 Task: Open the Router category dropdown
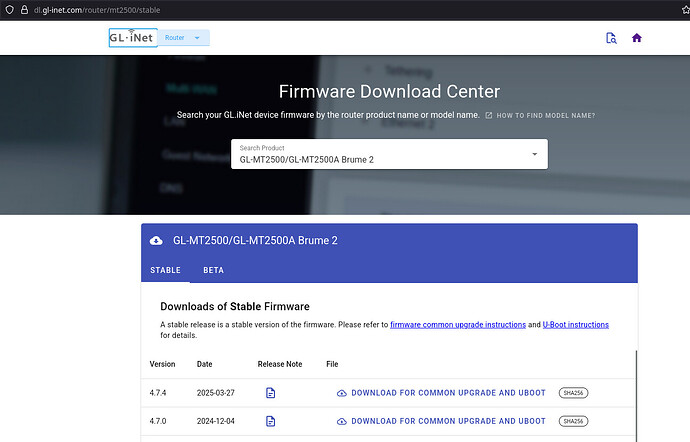[184, 38]
